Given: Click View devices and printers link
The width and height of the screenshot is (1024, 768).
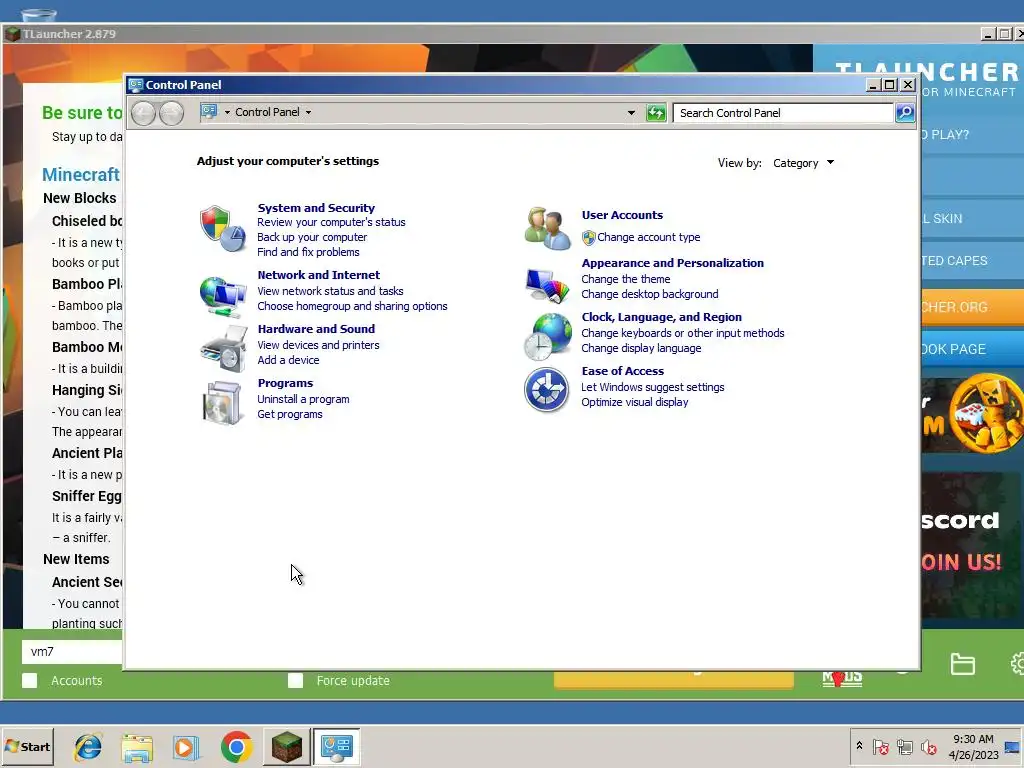Looking at the screenshot, I should pos(318,345).
